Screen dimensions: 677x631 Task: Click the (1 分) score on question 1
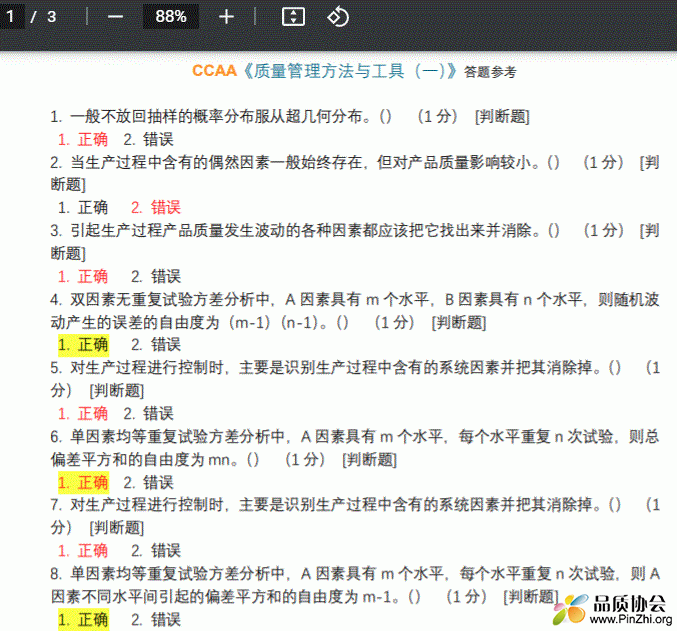[438, 117]
